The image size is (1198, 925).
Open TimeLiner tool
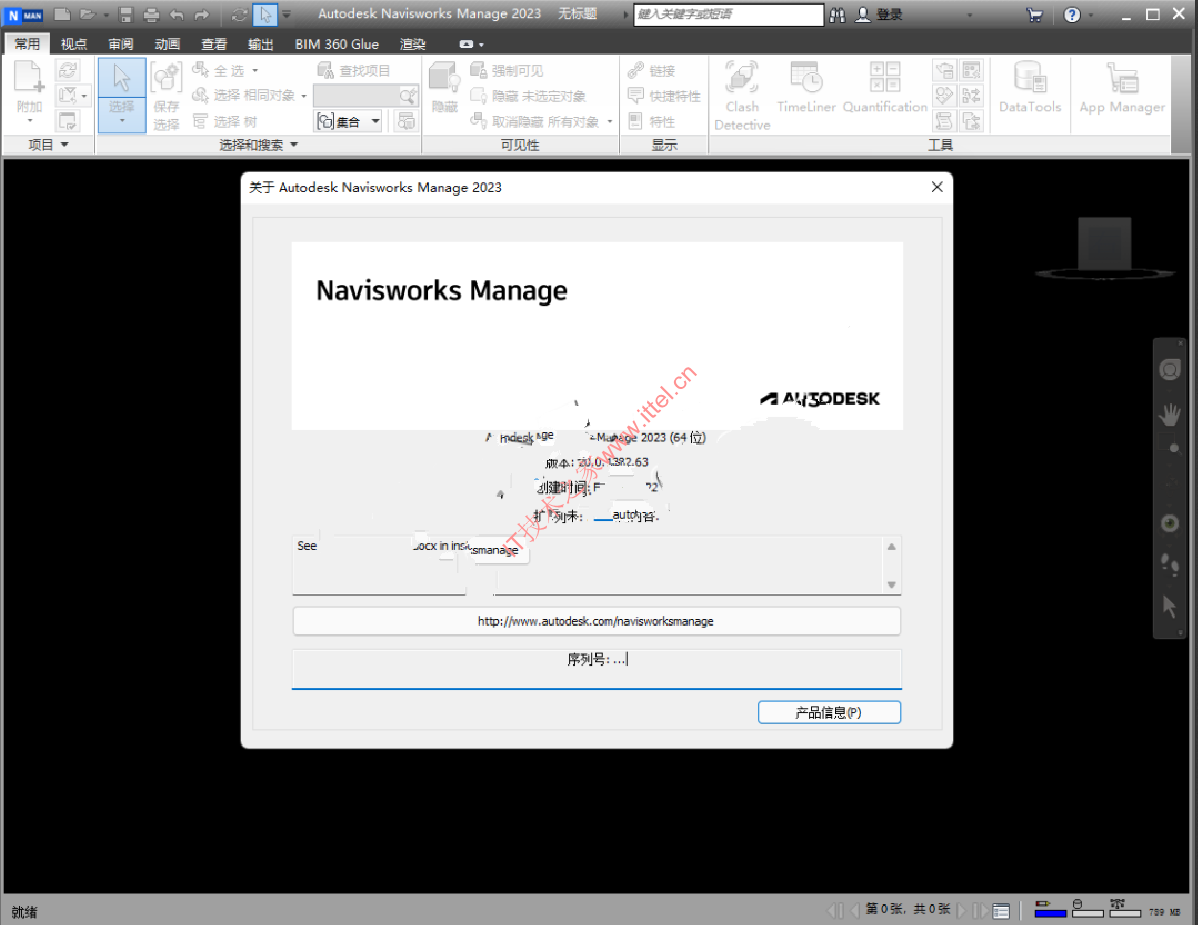(806, 87)
